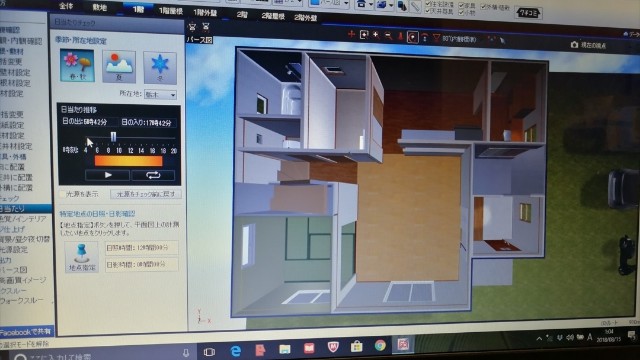Click the 光源をチェック前に戻す button

coord(146,194)
